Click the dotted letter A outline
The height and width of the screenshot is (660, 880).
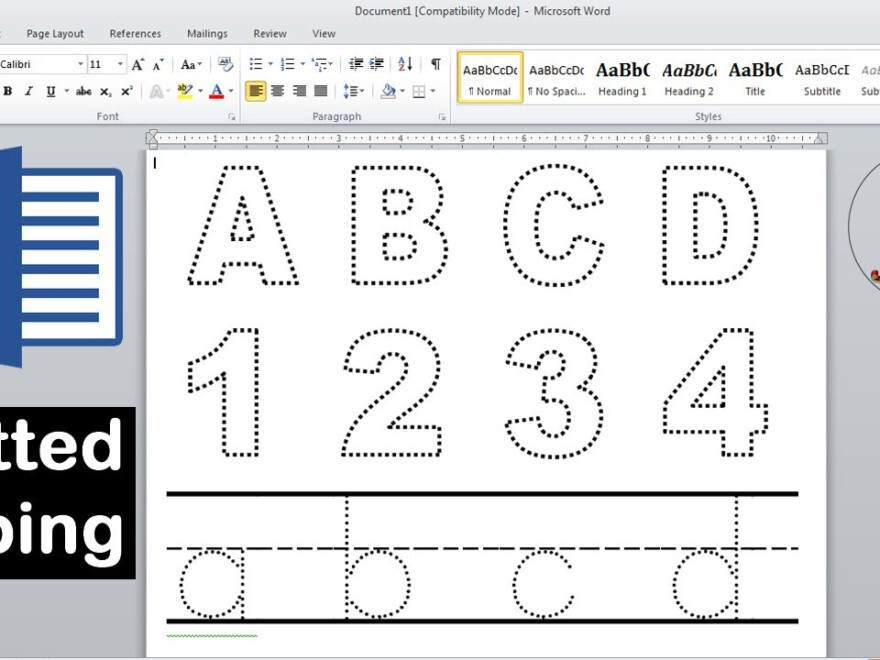click(x=243, y=225)
